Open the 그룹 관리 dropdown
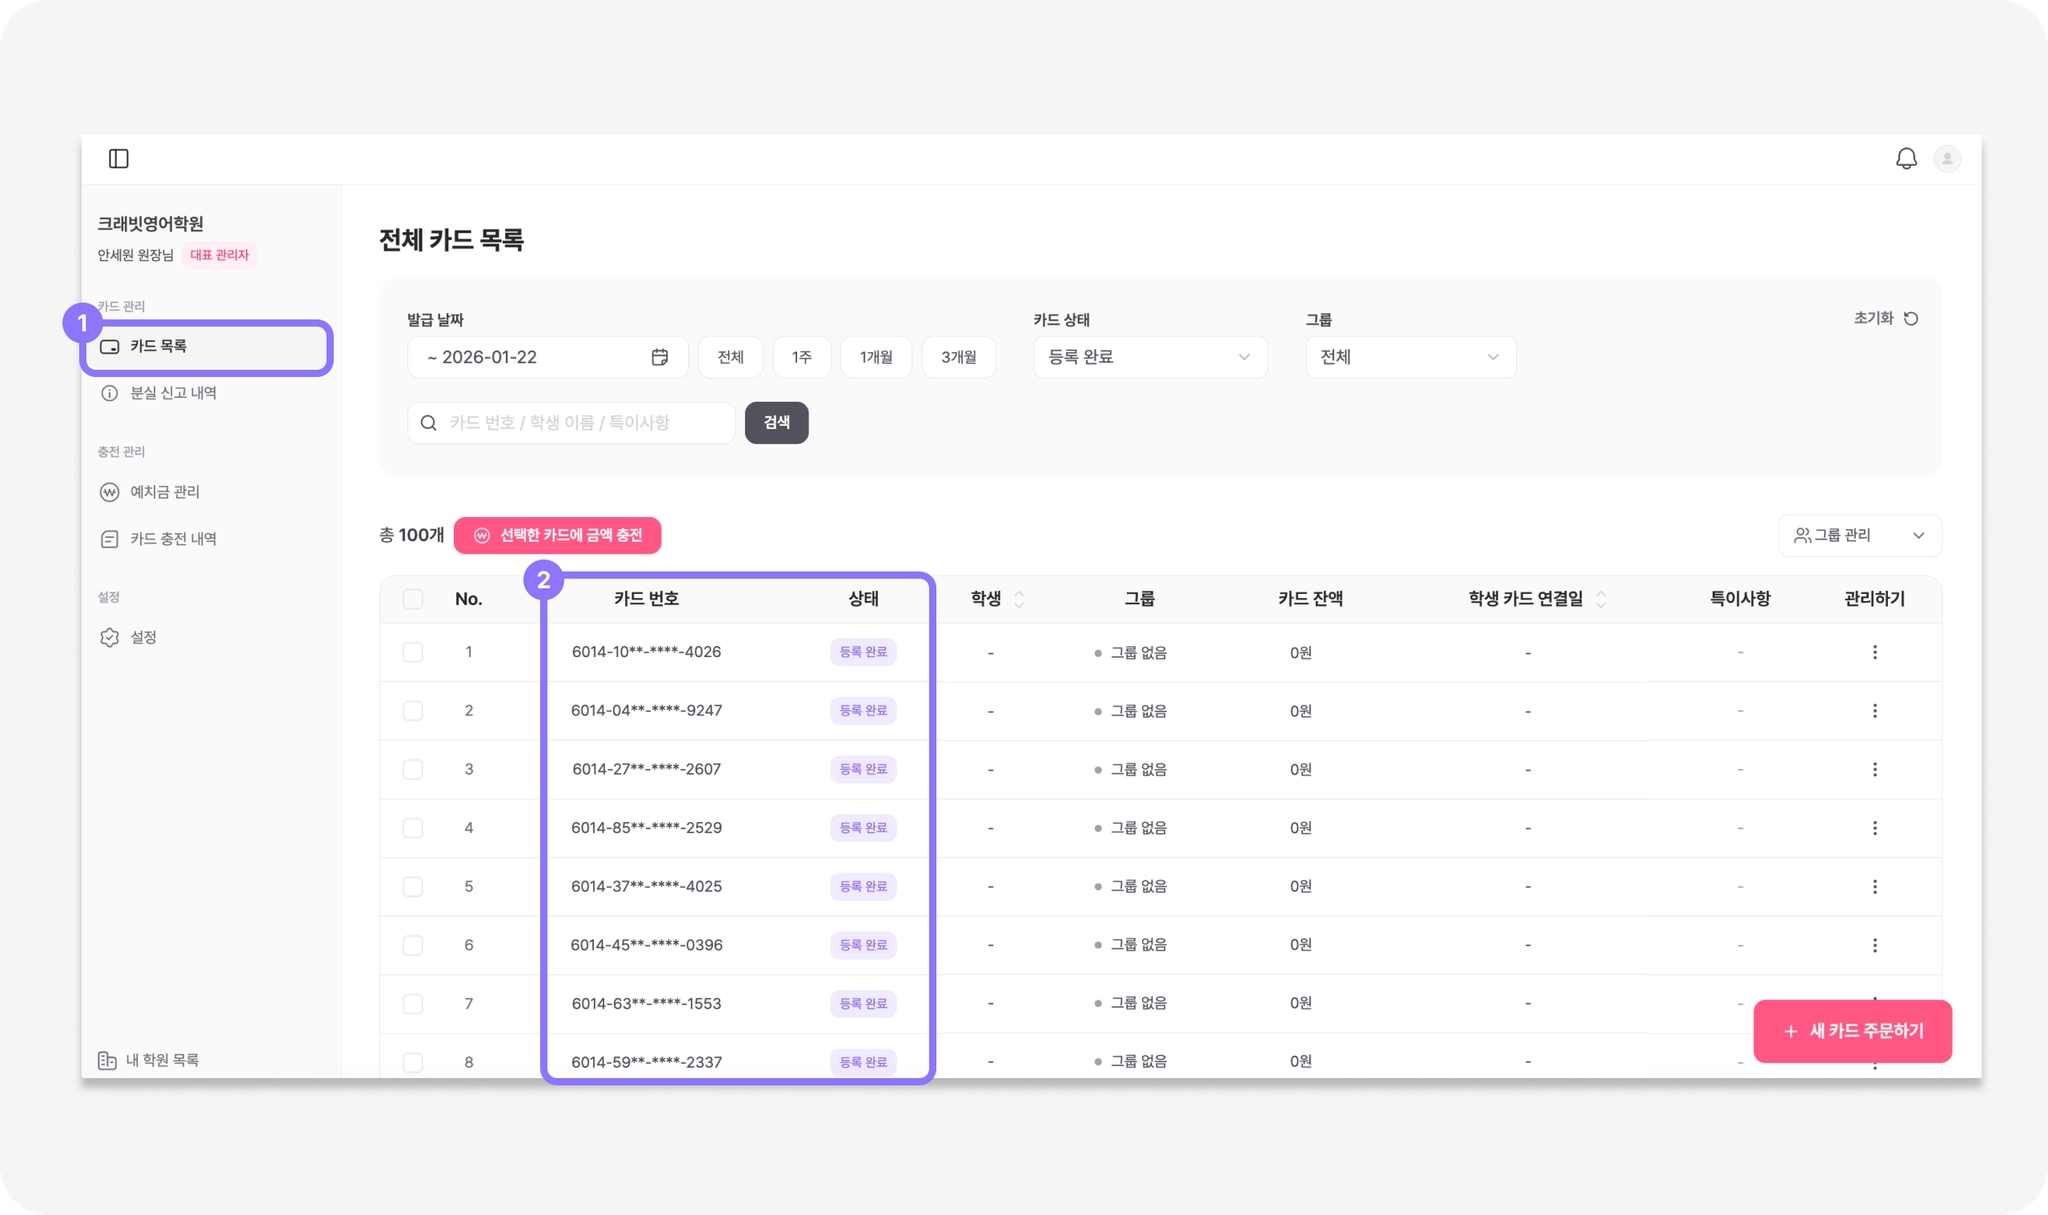Screen dimensions: 2048x1215 (1859, 536)
